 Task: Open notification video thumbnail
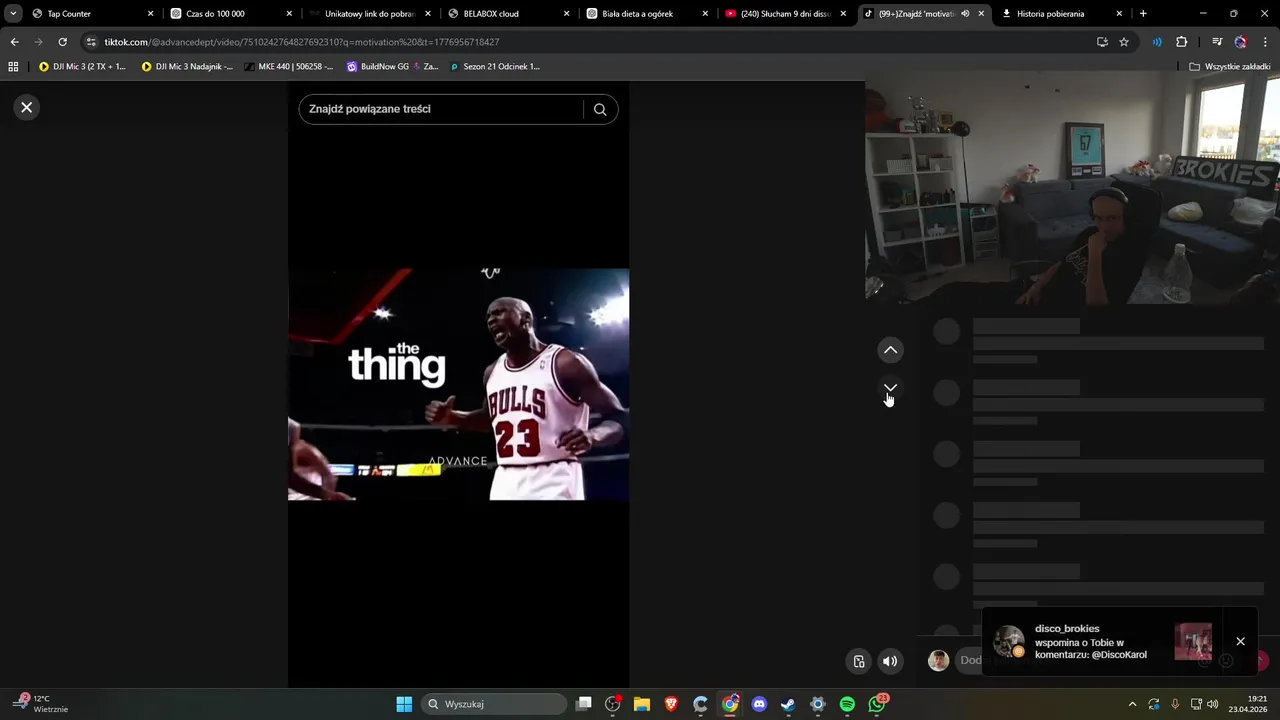coord(1193,641)
